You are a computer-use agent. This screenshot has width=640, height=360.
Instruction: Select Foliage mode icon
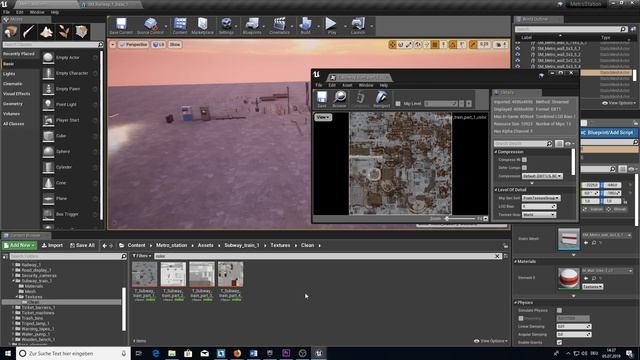pyautogui.click(x=63, y=32)
